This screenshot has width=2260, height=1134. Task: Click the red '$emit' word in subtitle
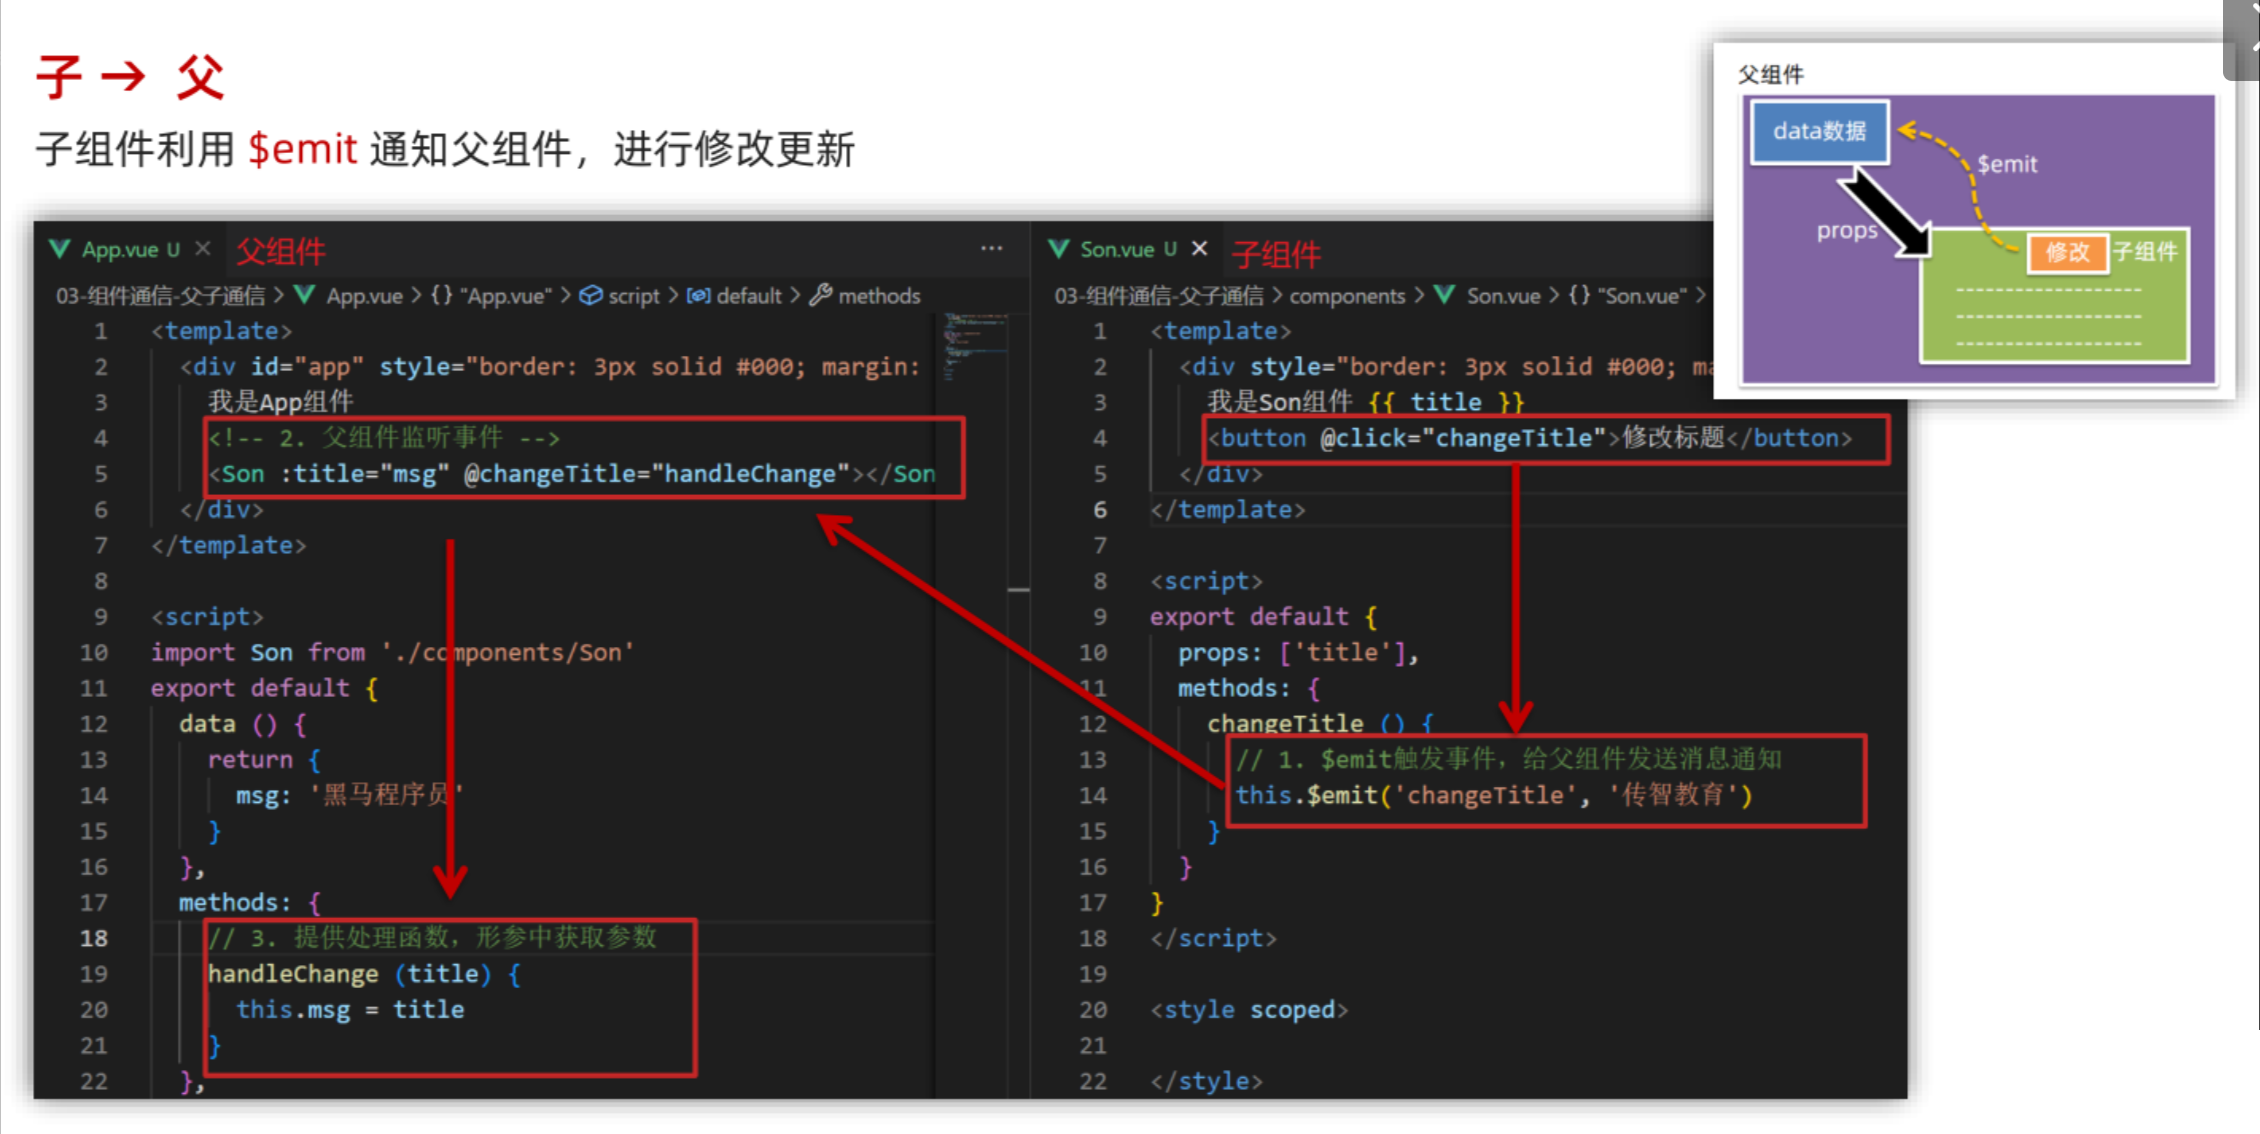click(x=303, y=149)
